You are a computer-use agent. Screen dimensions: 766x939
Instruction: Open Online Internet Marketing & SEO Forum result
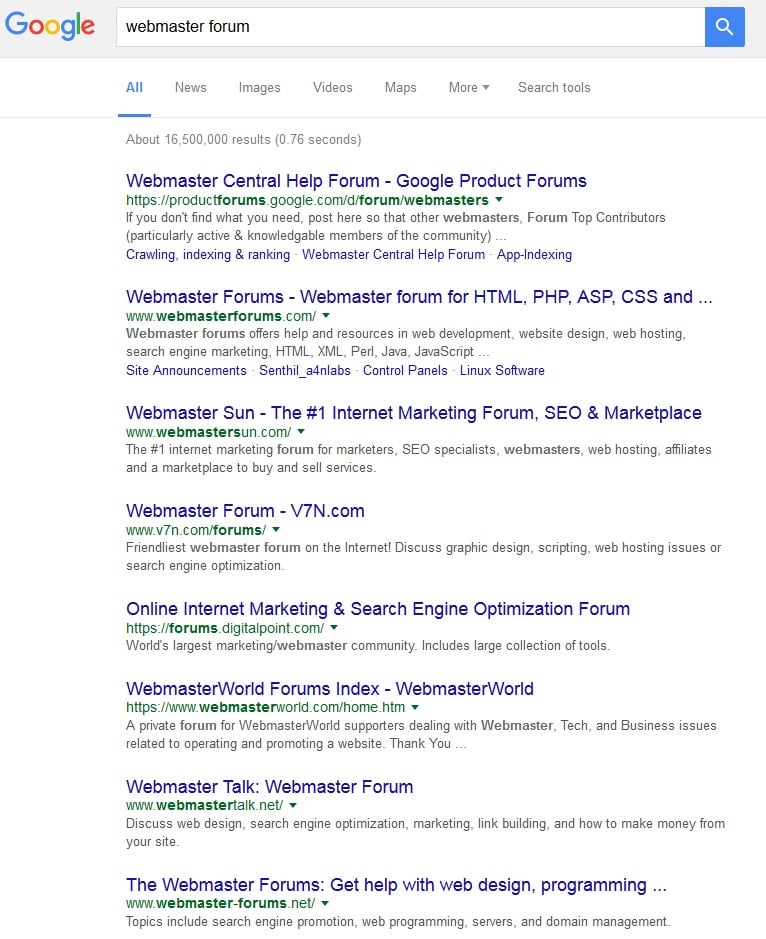[x=378, y=609]
